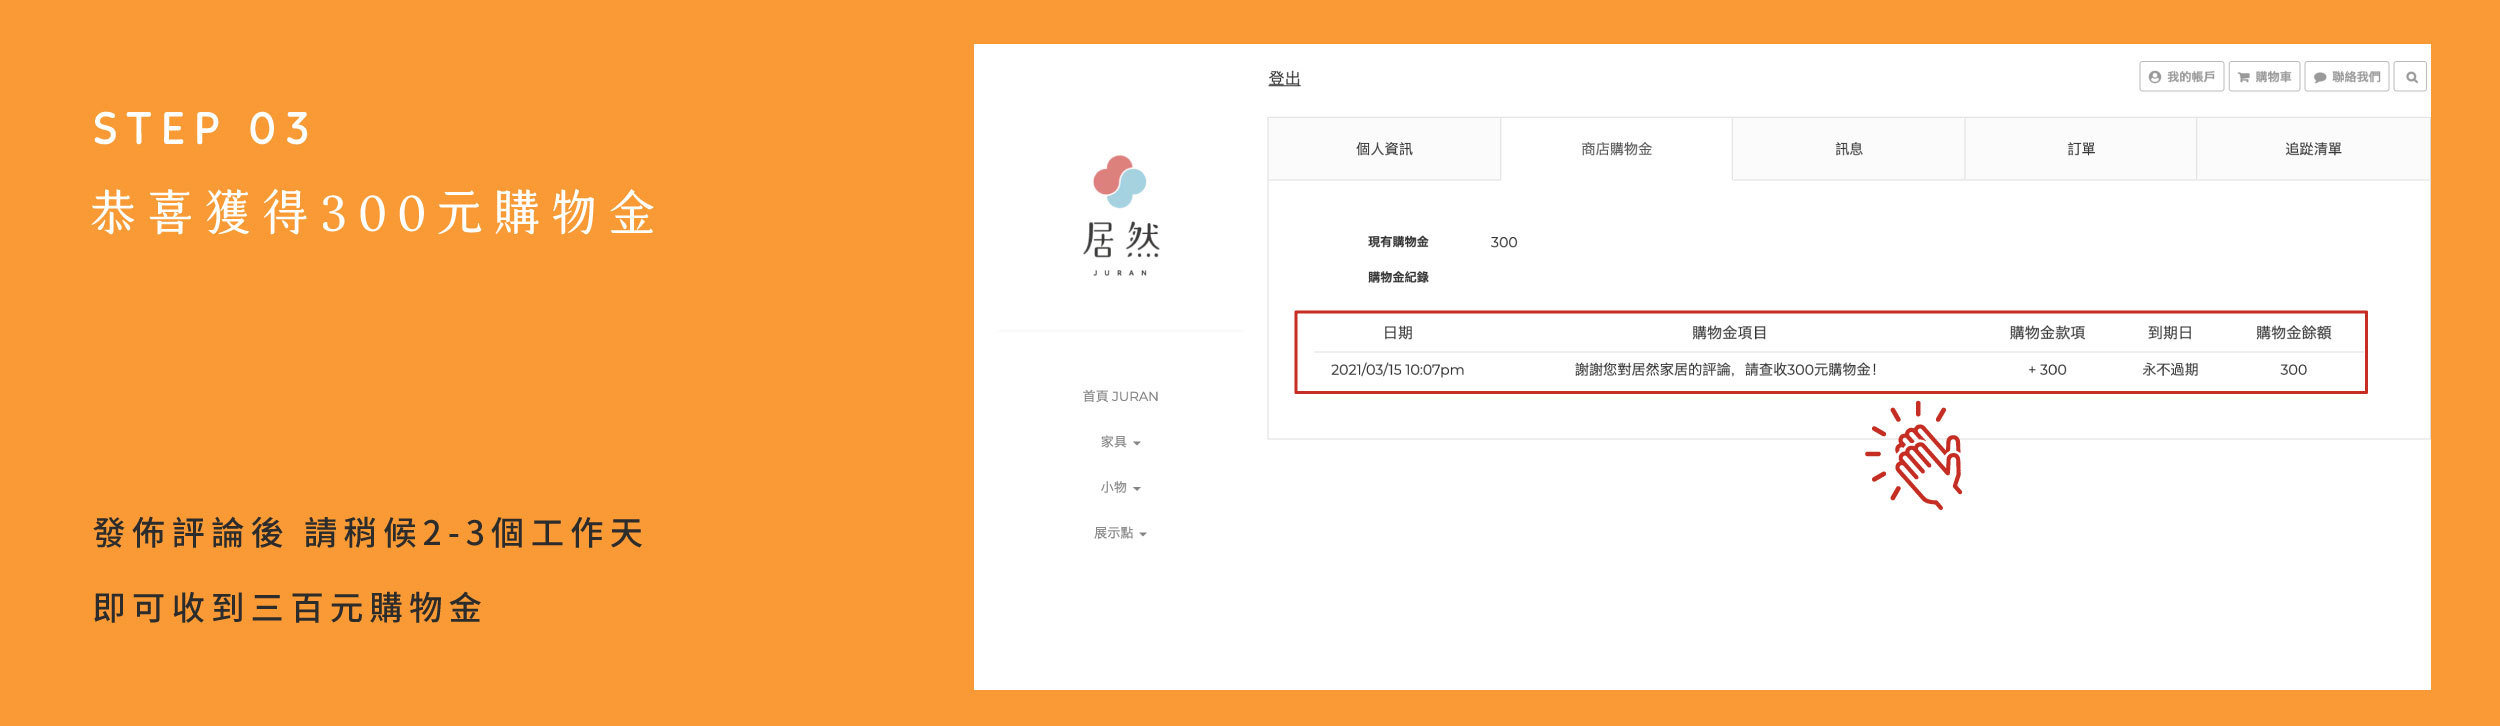
Task: Switch to the 個人資訊 tab
Action: point(1384,149)
